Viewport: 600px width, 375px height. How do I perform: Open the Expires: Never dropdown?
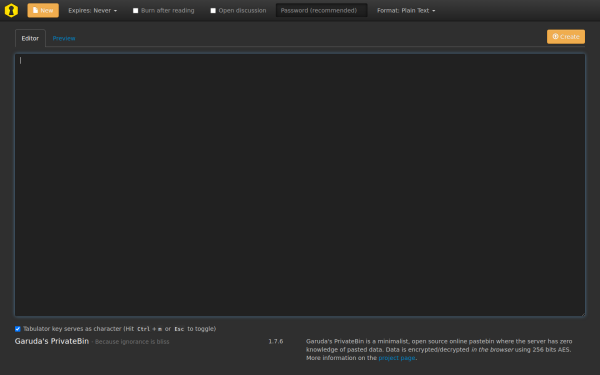pyautogui.click(x=93, y=10)
